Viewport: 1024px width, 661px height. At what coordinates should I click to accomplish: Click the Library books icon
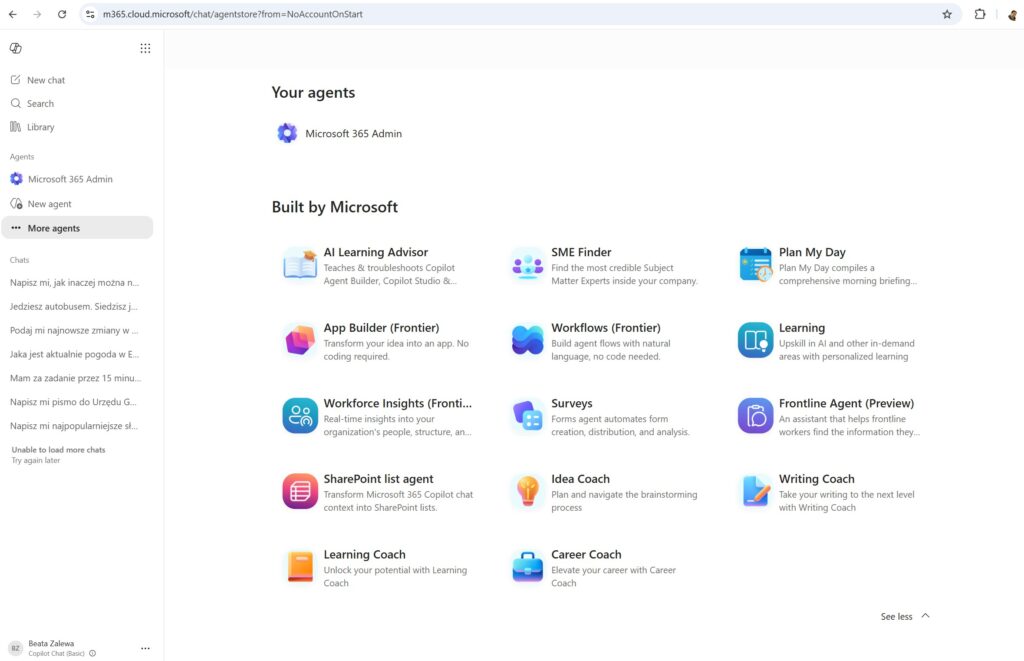point(16,127)
